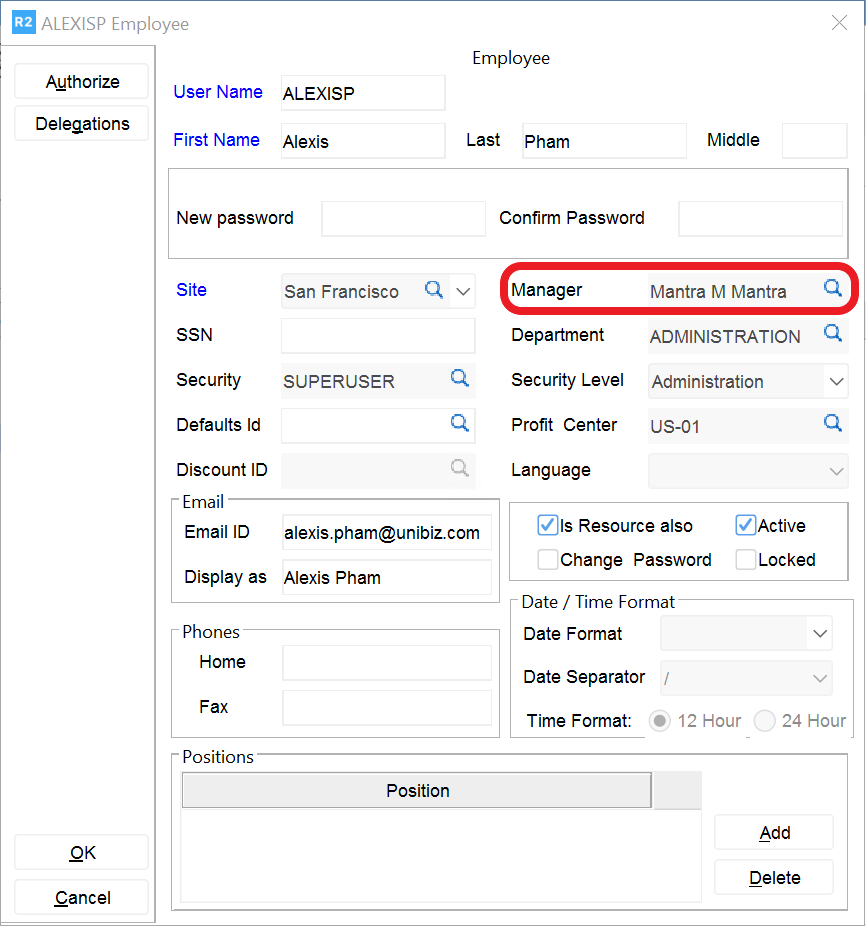Enable the Change Password checkbox

[x=547, y=559]
